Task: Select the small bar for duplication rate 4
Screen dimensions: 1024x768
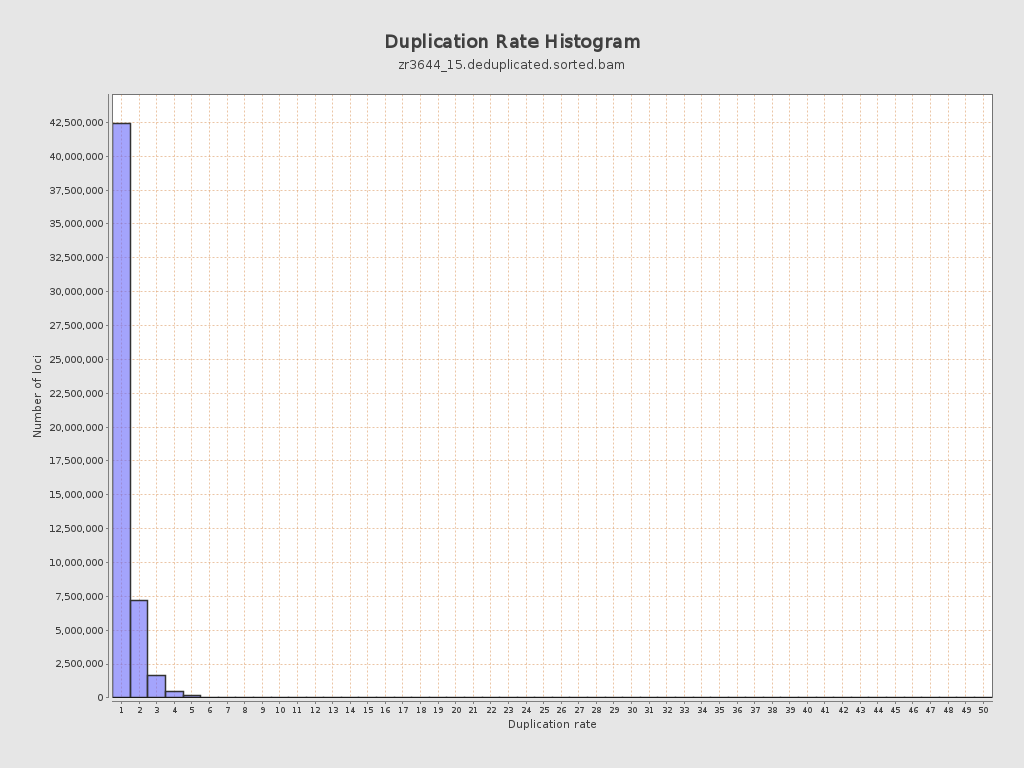Action: coord(174,694)
